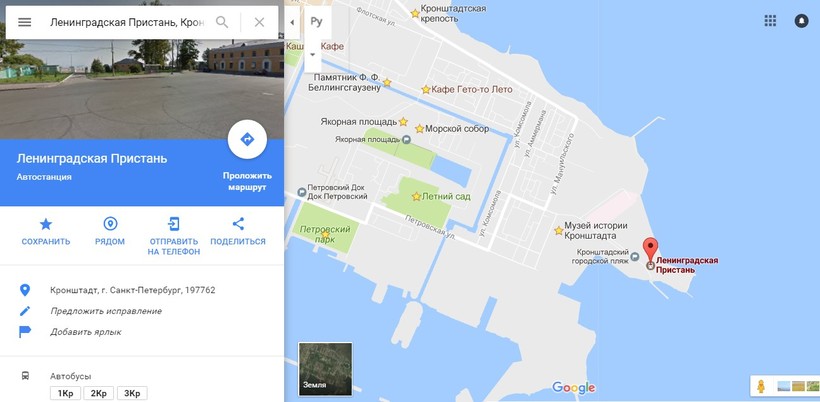Screen dimensions: 820x402
Task: Click the search magnifier icon
Action: tap(222, 22)
